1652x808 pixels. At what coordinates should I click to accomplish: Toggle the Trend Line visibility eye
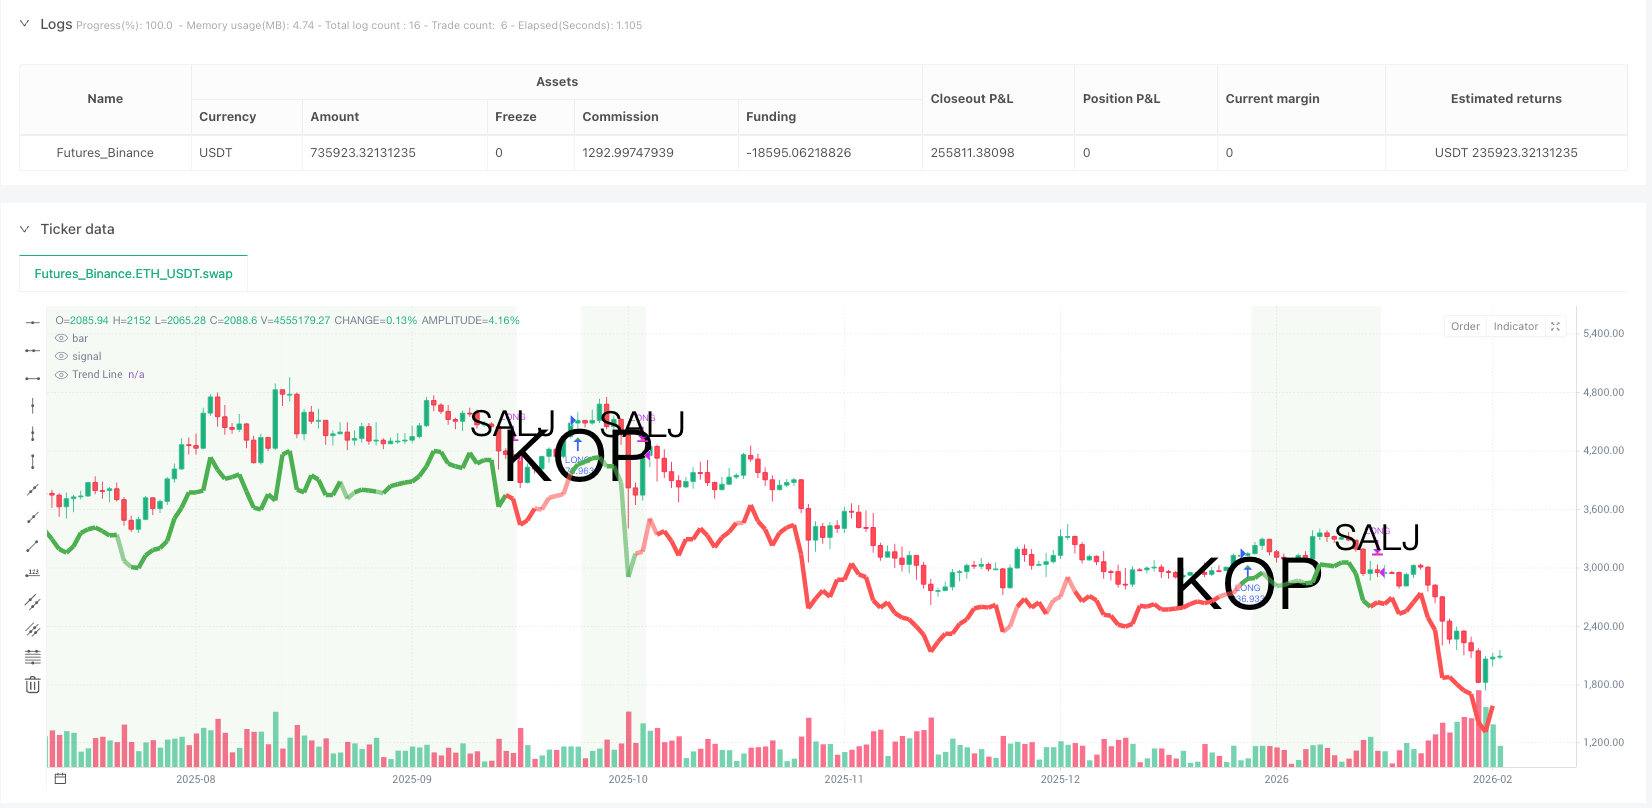tap(62, 375)
